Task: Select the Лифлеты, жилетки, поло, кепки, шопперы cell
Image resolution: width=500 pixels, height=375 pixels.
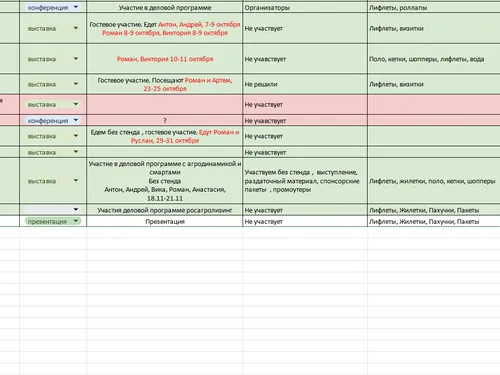Action: pyautogui.click(x=434, y=181)
